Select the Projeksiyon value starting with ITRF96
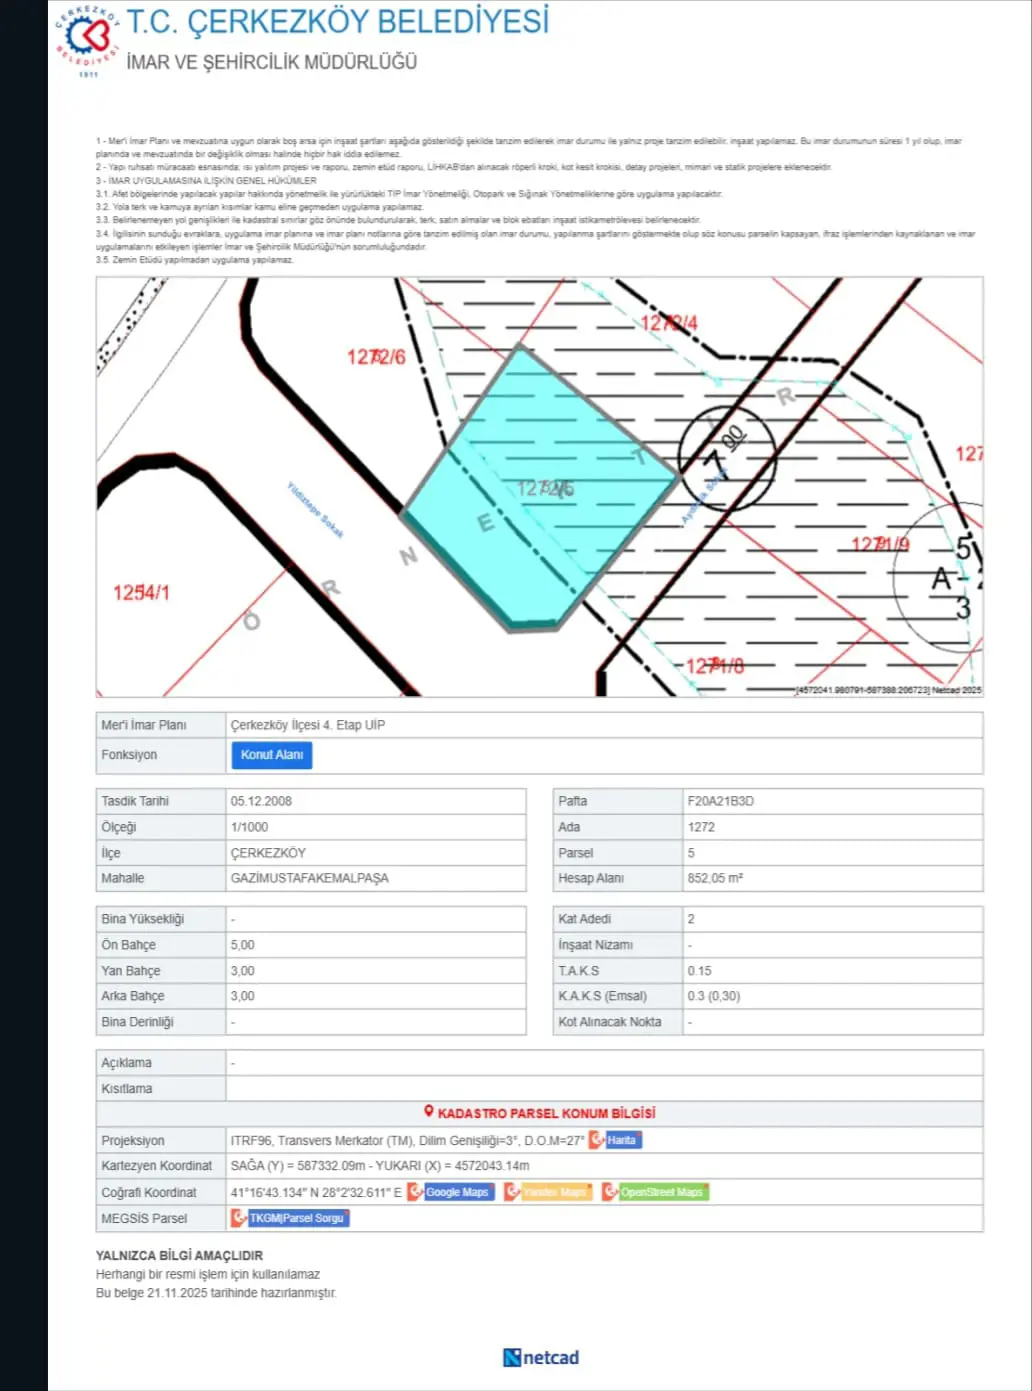 point(407,1140)
